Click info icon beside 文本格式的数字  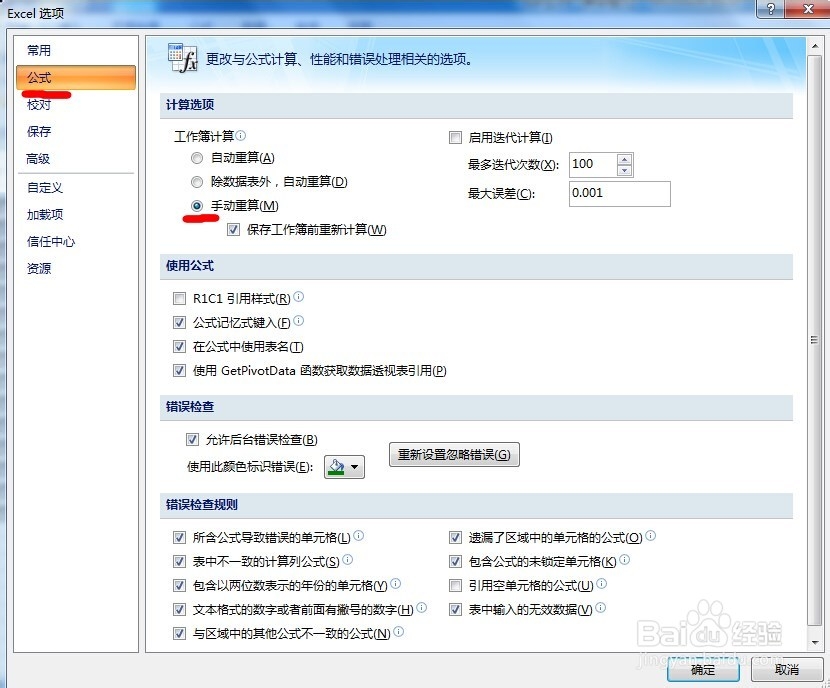pos(421,608)
